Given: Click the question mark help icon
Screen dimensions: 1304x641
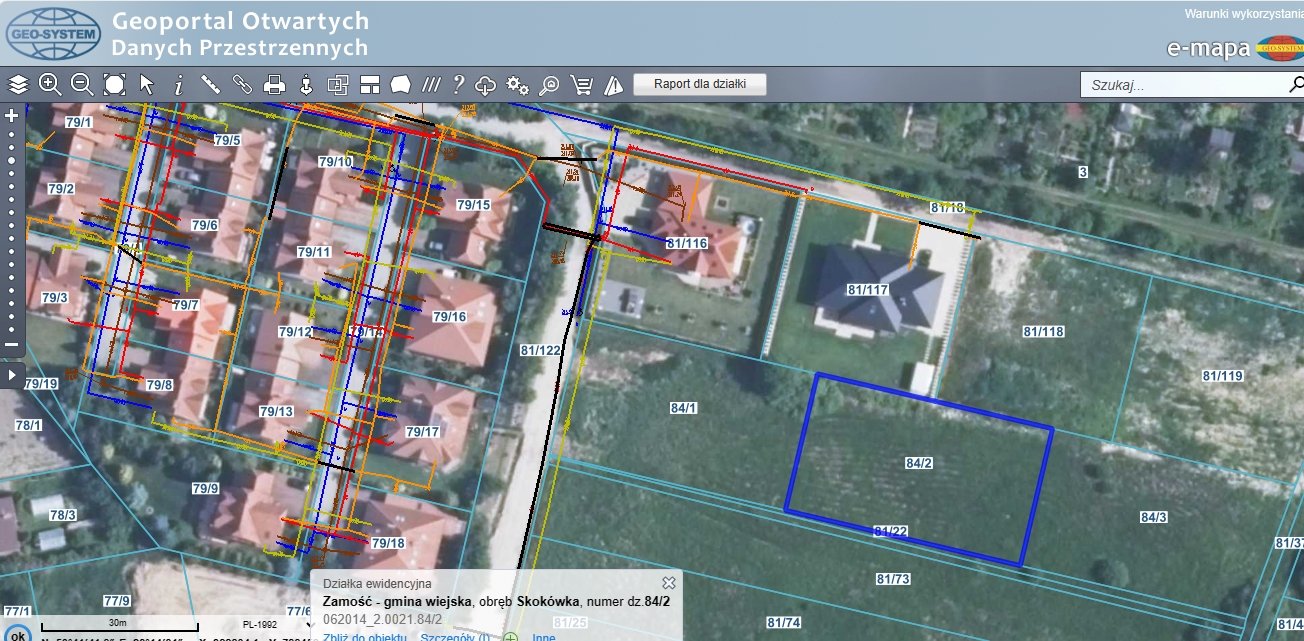Looking at the screenshot, I should (x=458, y=85).
